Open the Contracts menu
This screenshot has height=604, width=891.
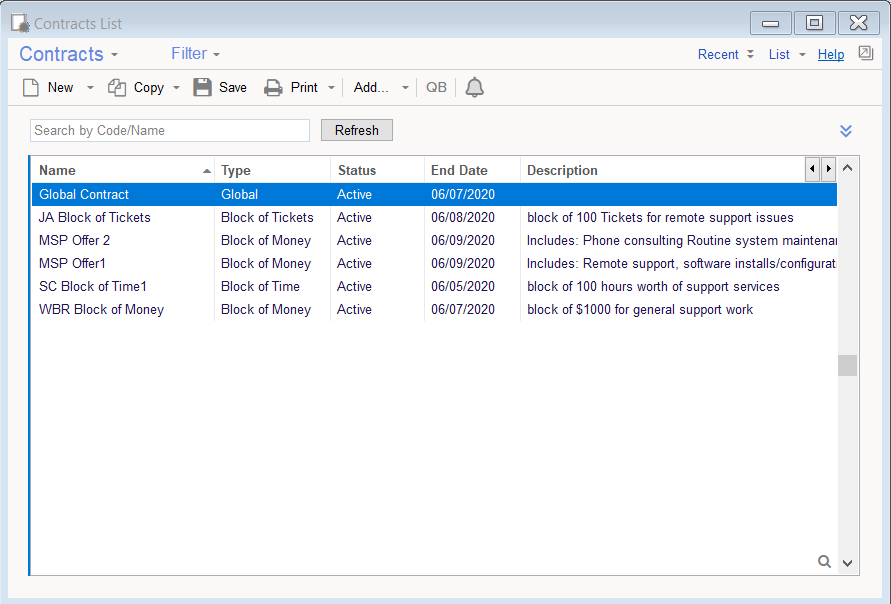[x=68, y=53]
